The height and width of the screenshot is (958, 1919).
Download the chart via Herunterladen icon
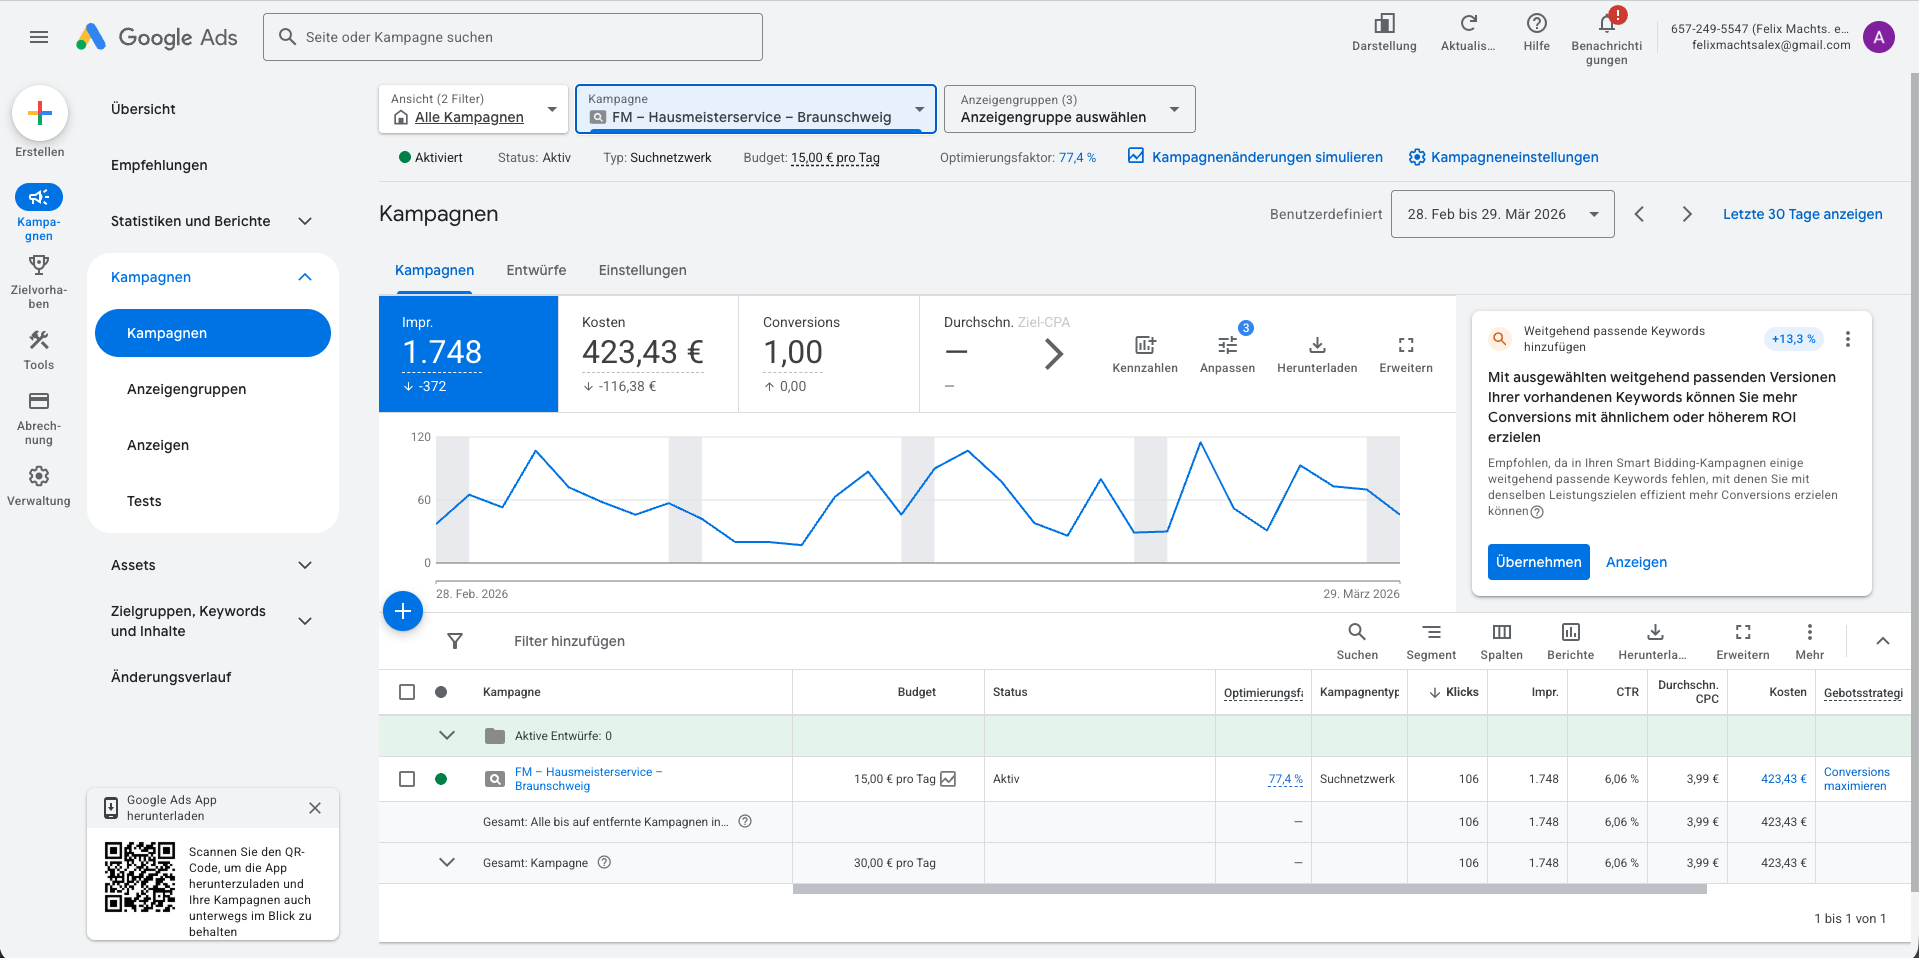[1317, 345]
